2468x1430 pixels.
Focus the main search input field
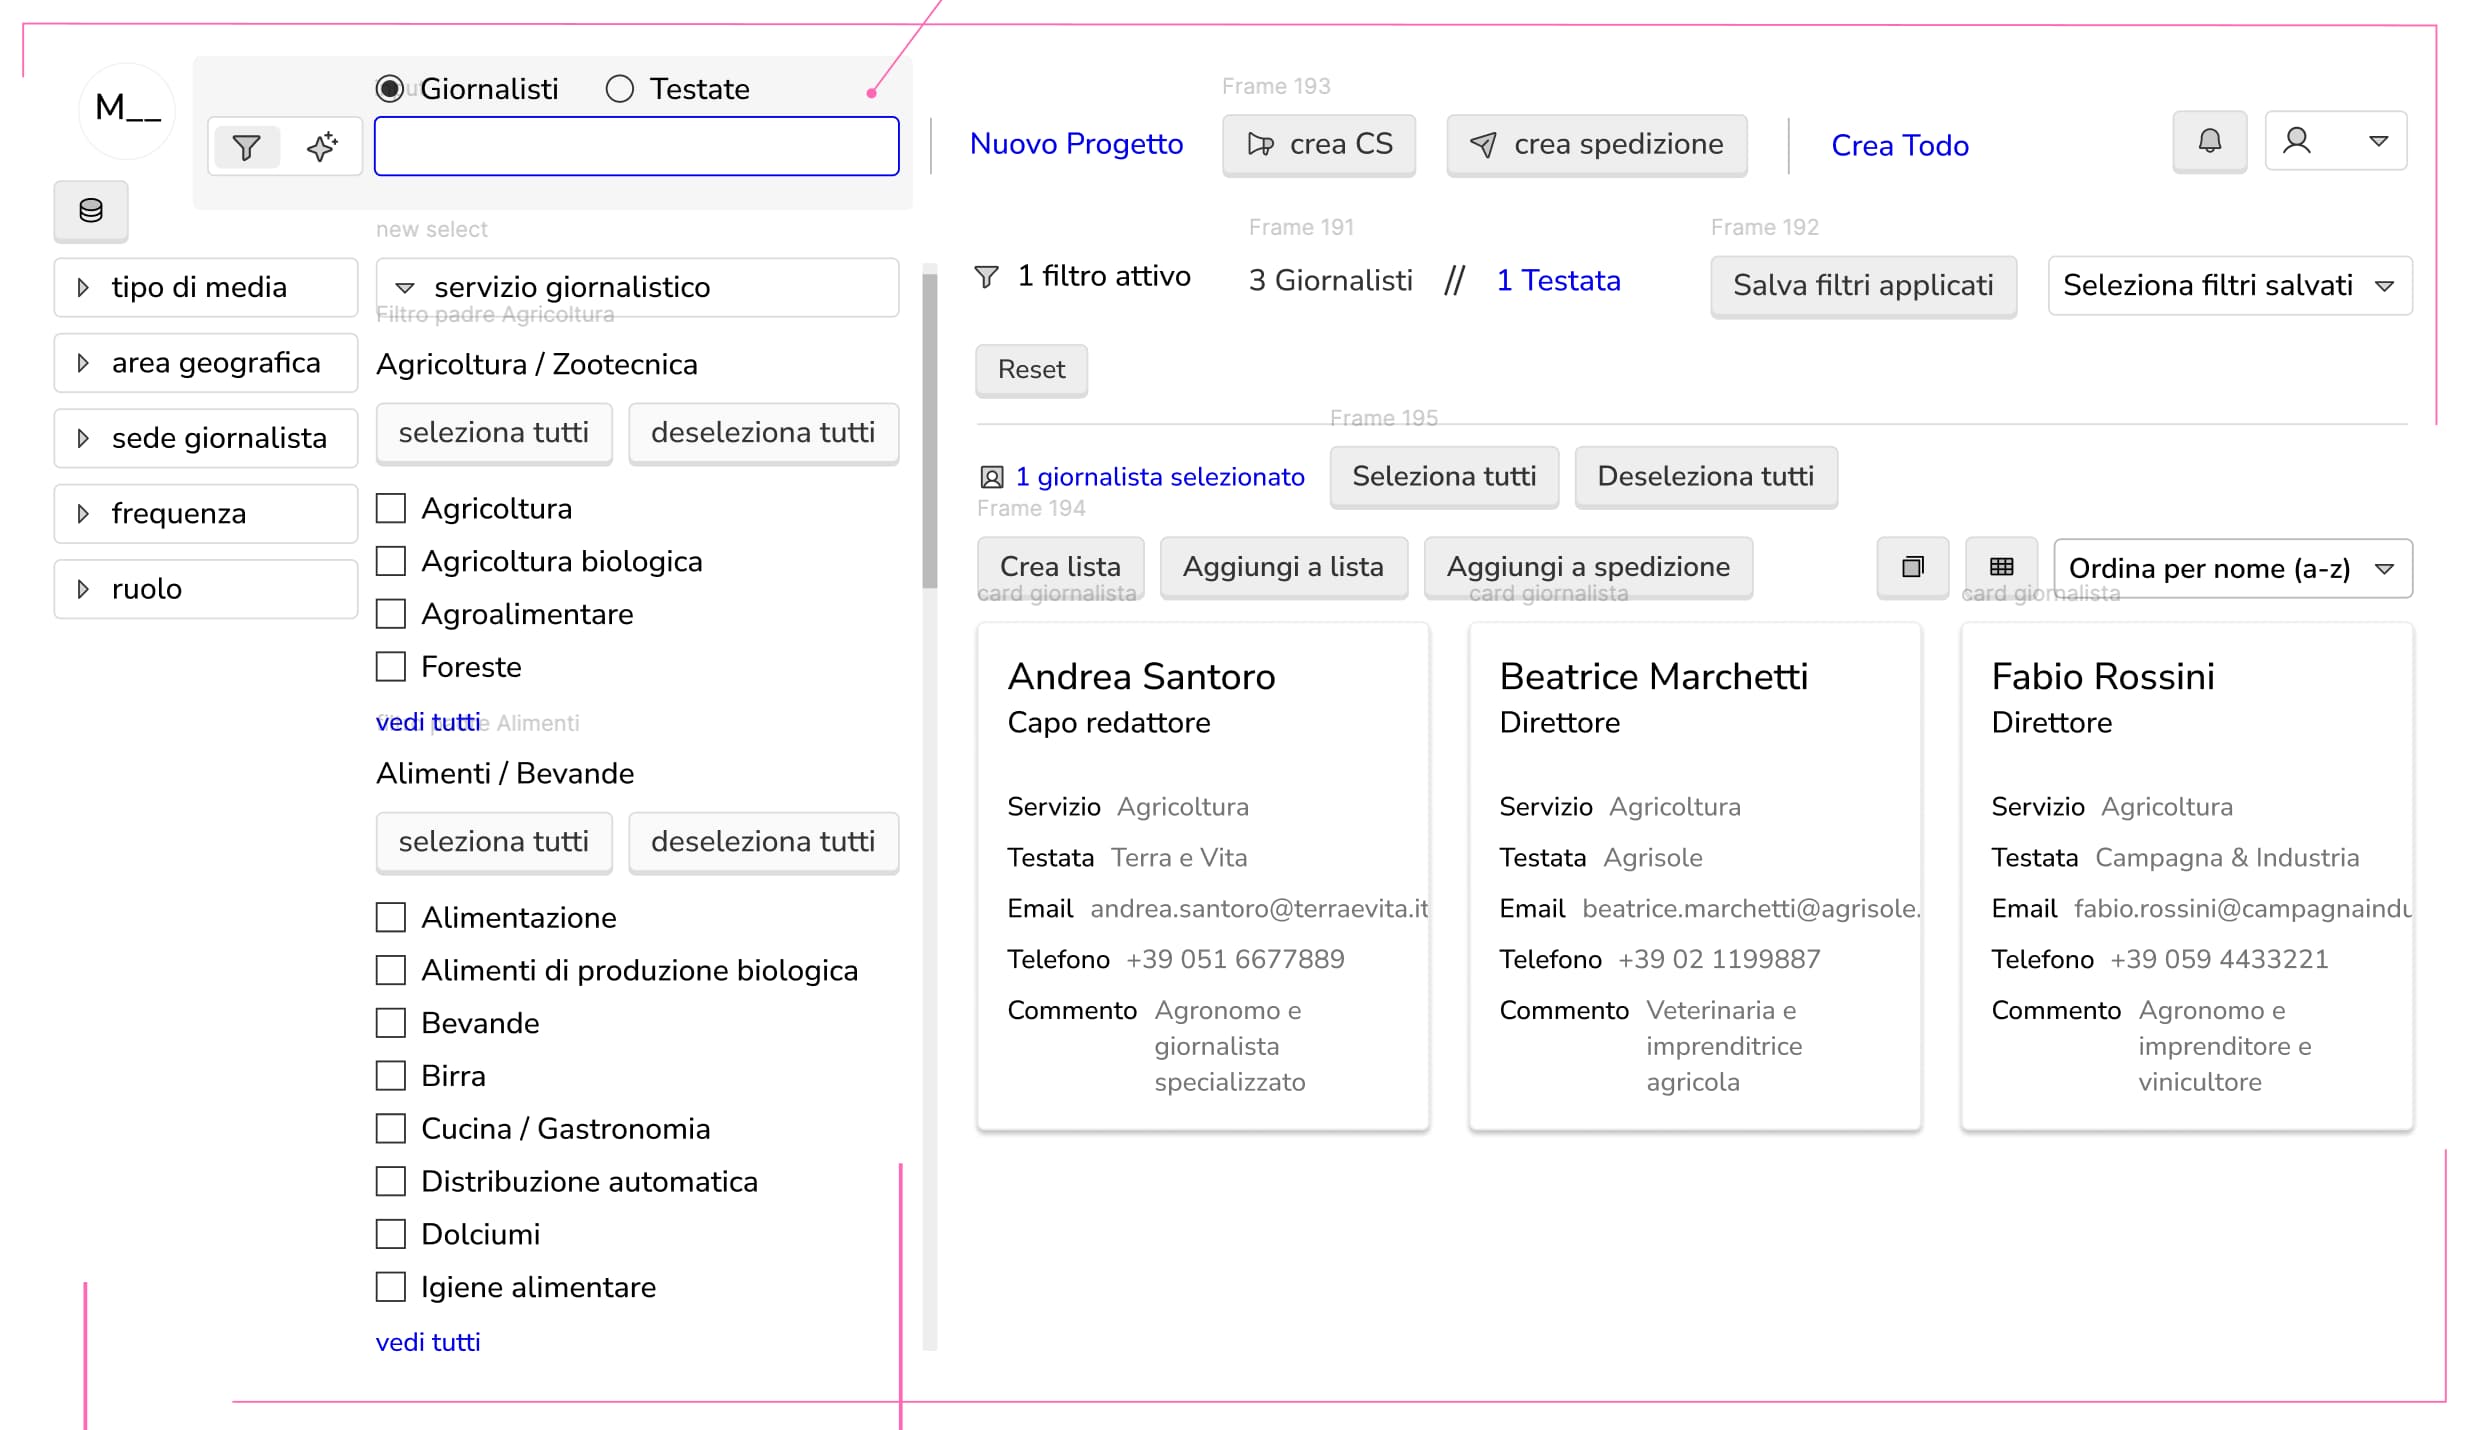pyautogui.click(x=637, y=147)
